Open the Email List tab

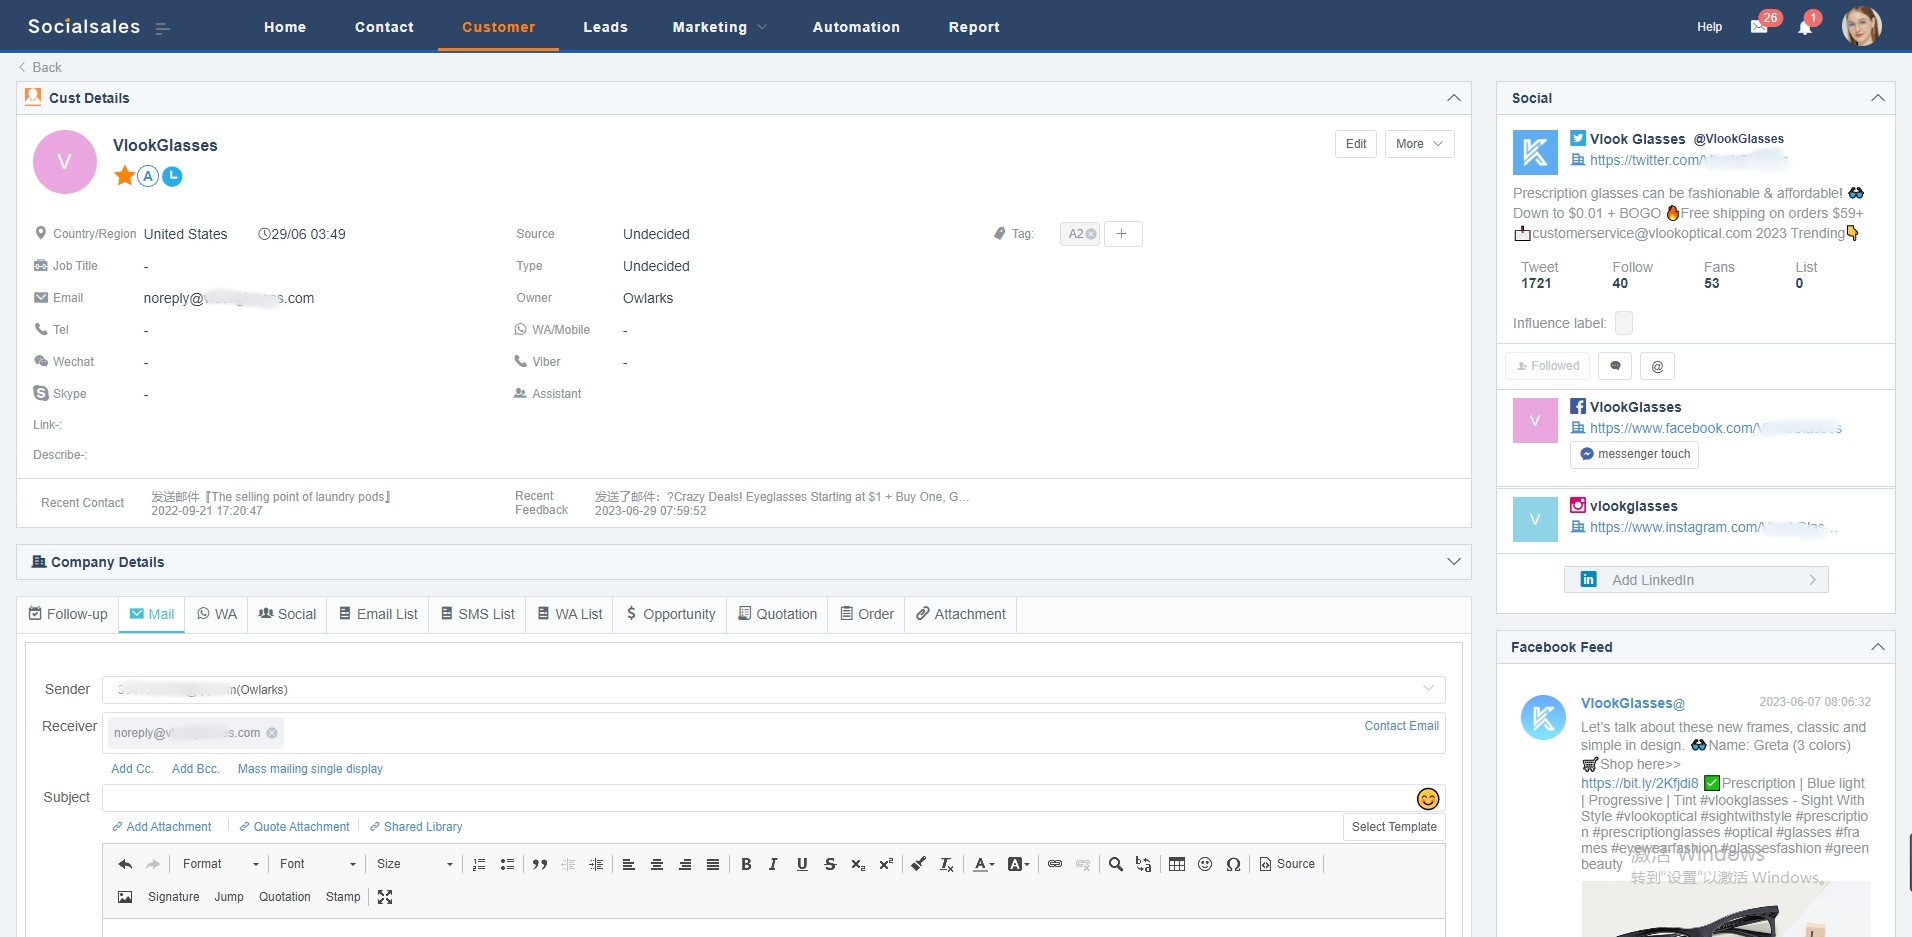pos(378,614)
